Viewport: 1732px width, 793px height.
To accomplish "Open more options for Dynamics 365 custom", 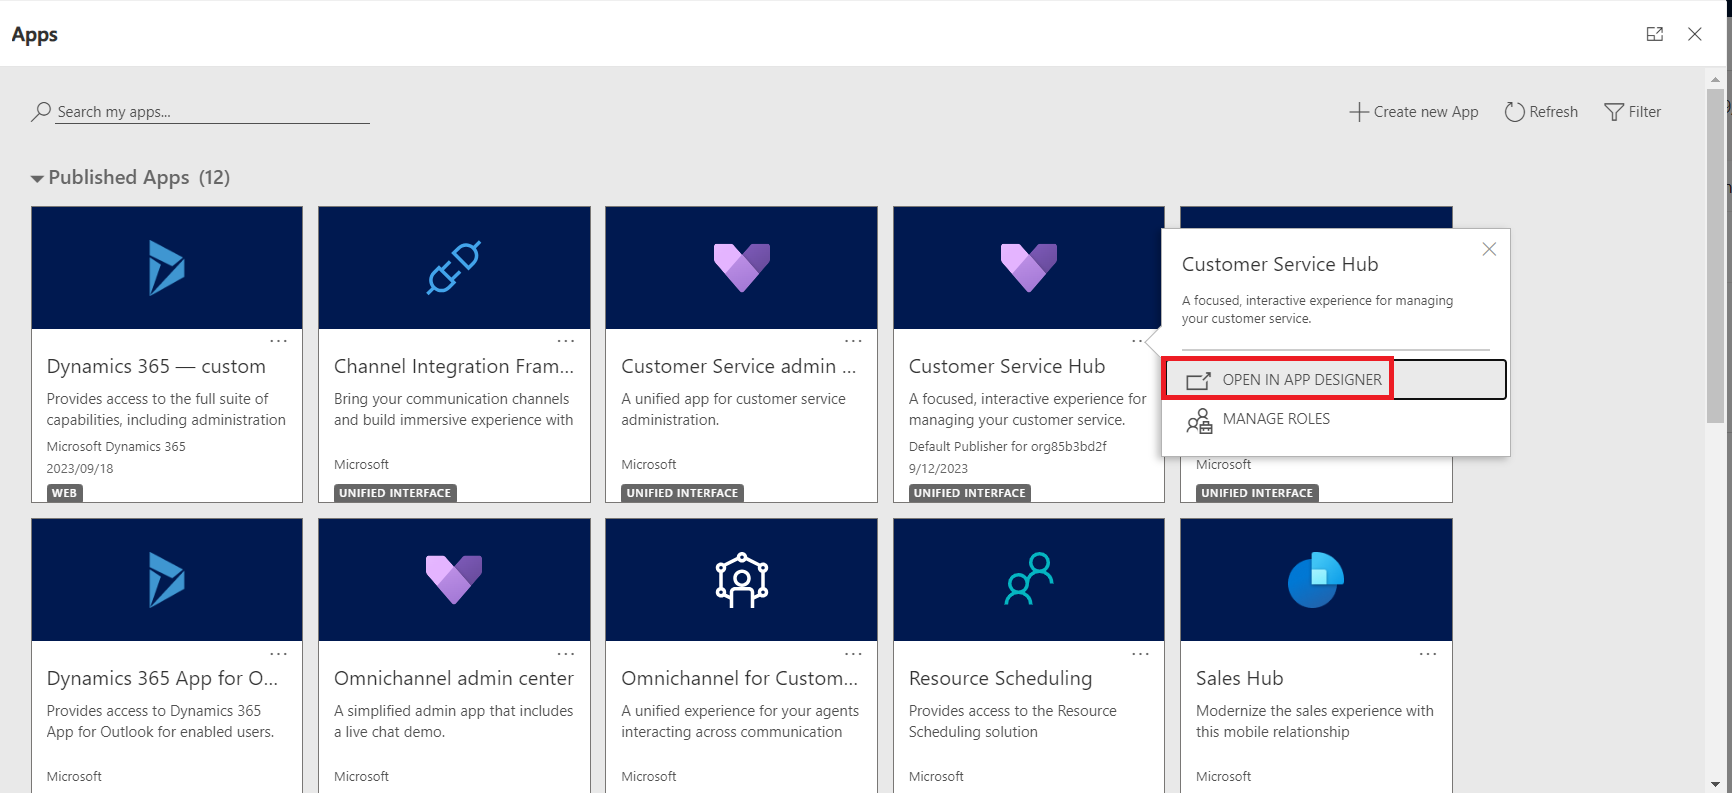I will pyautogui.click(x=278, y=341).
